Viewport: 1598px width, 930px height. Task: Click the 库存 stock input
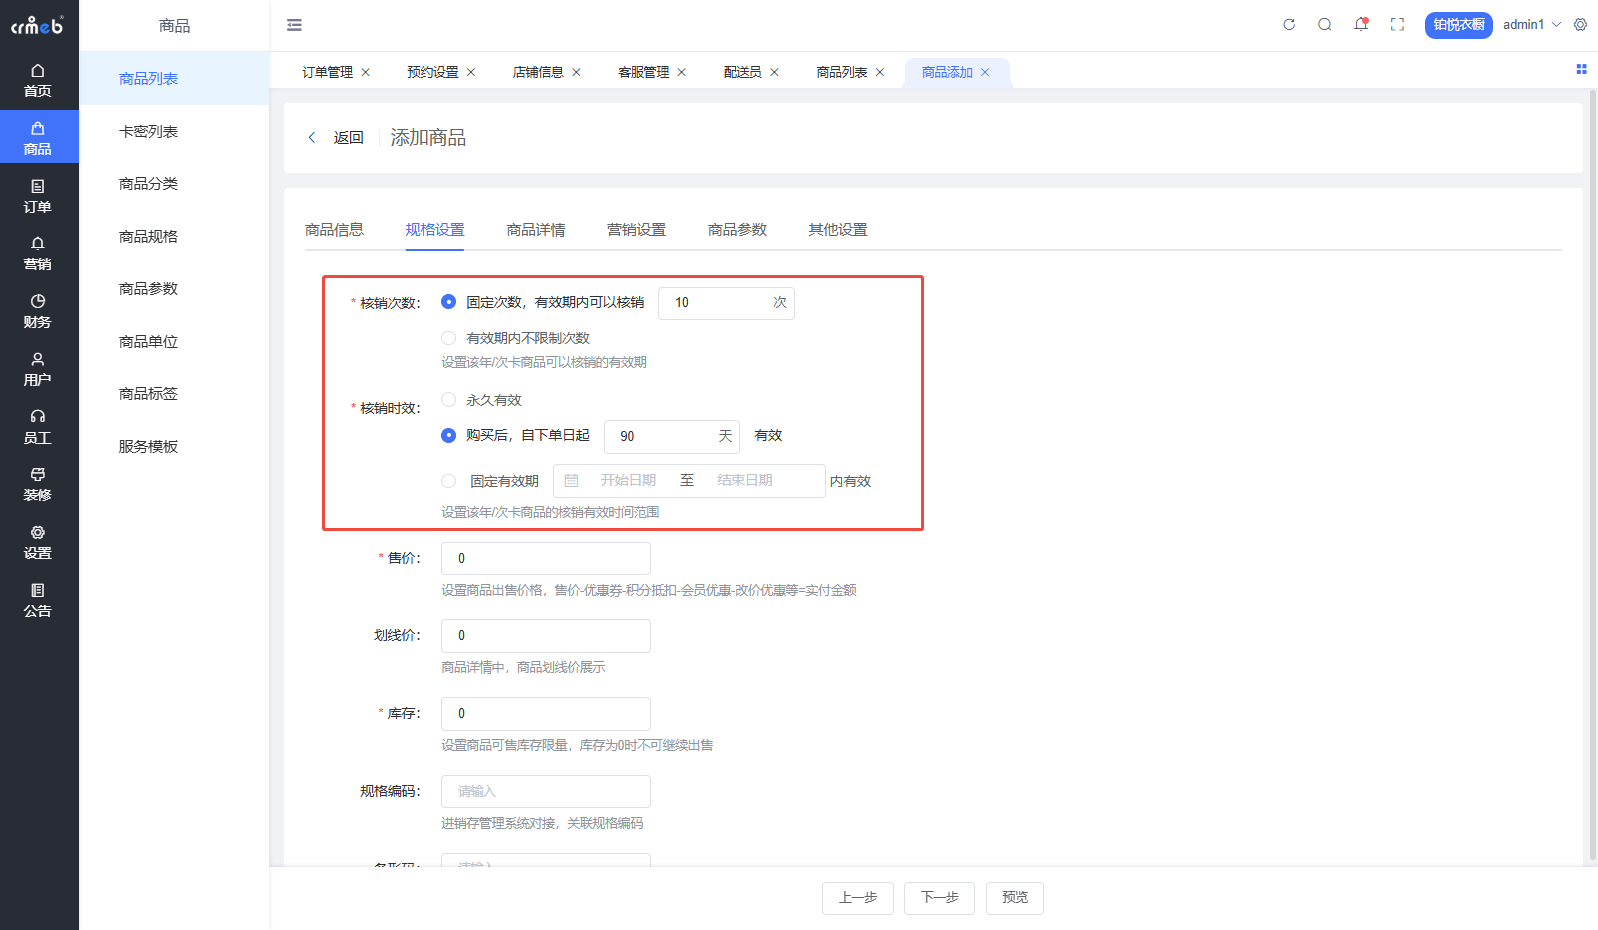click(x=546, y=714)
